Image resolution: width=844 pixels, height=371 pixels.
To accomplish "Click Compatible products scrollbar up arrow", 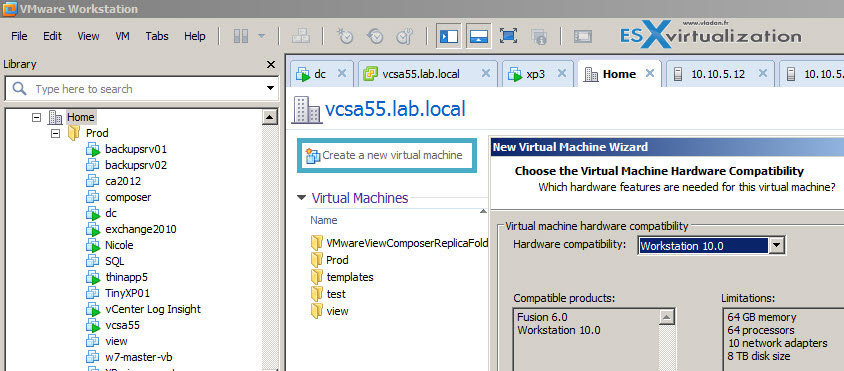I will pos(667,318).
